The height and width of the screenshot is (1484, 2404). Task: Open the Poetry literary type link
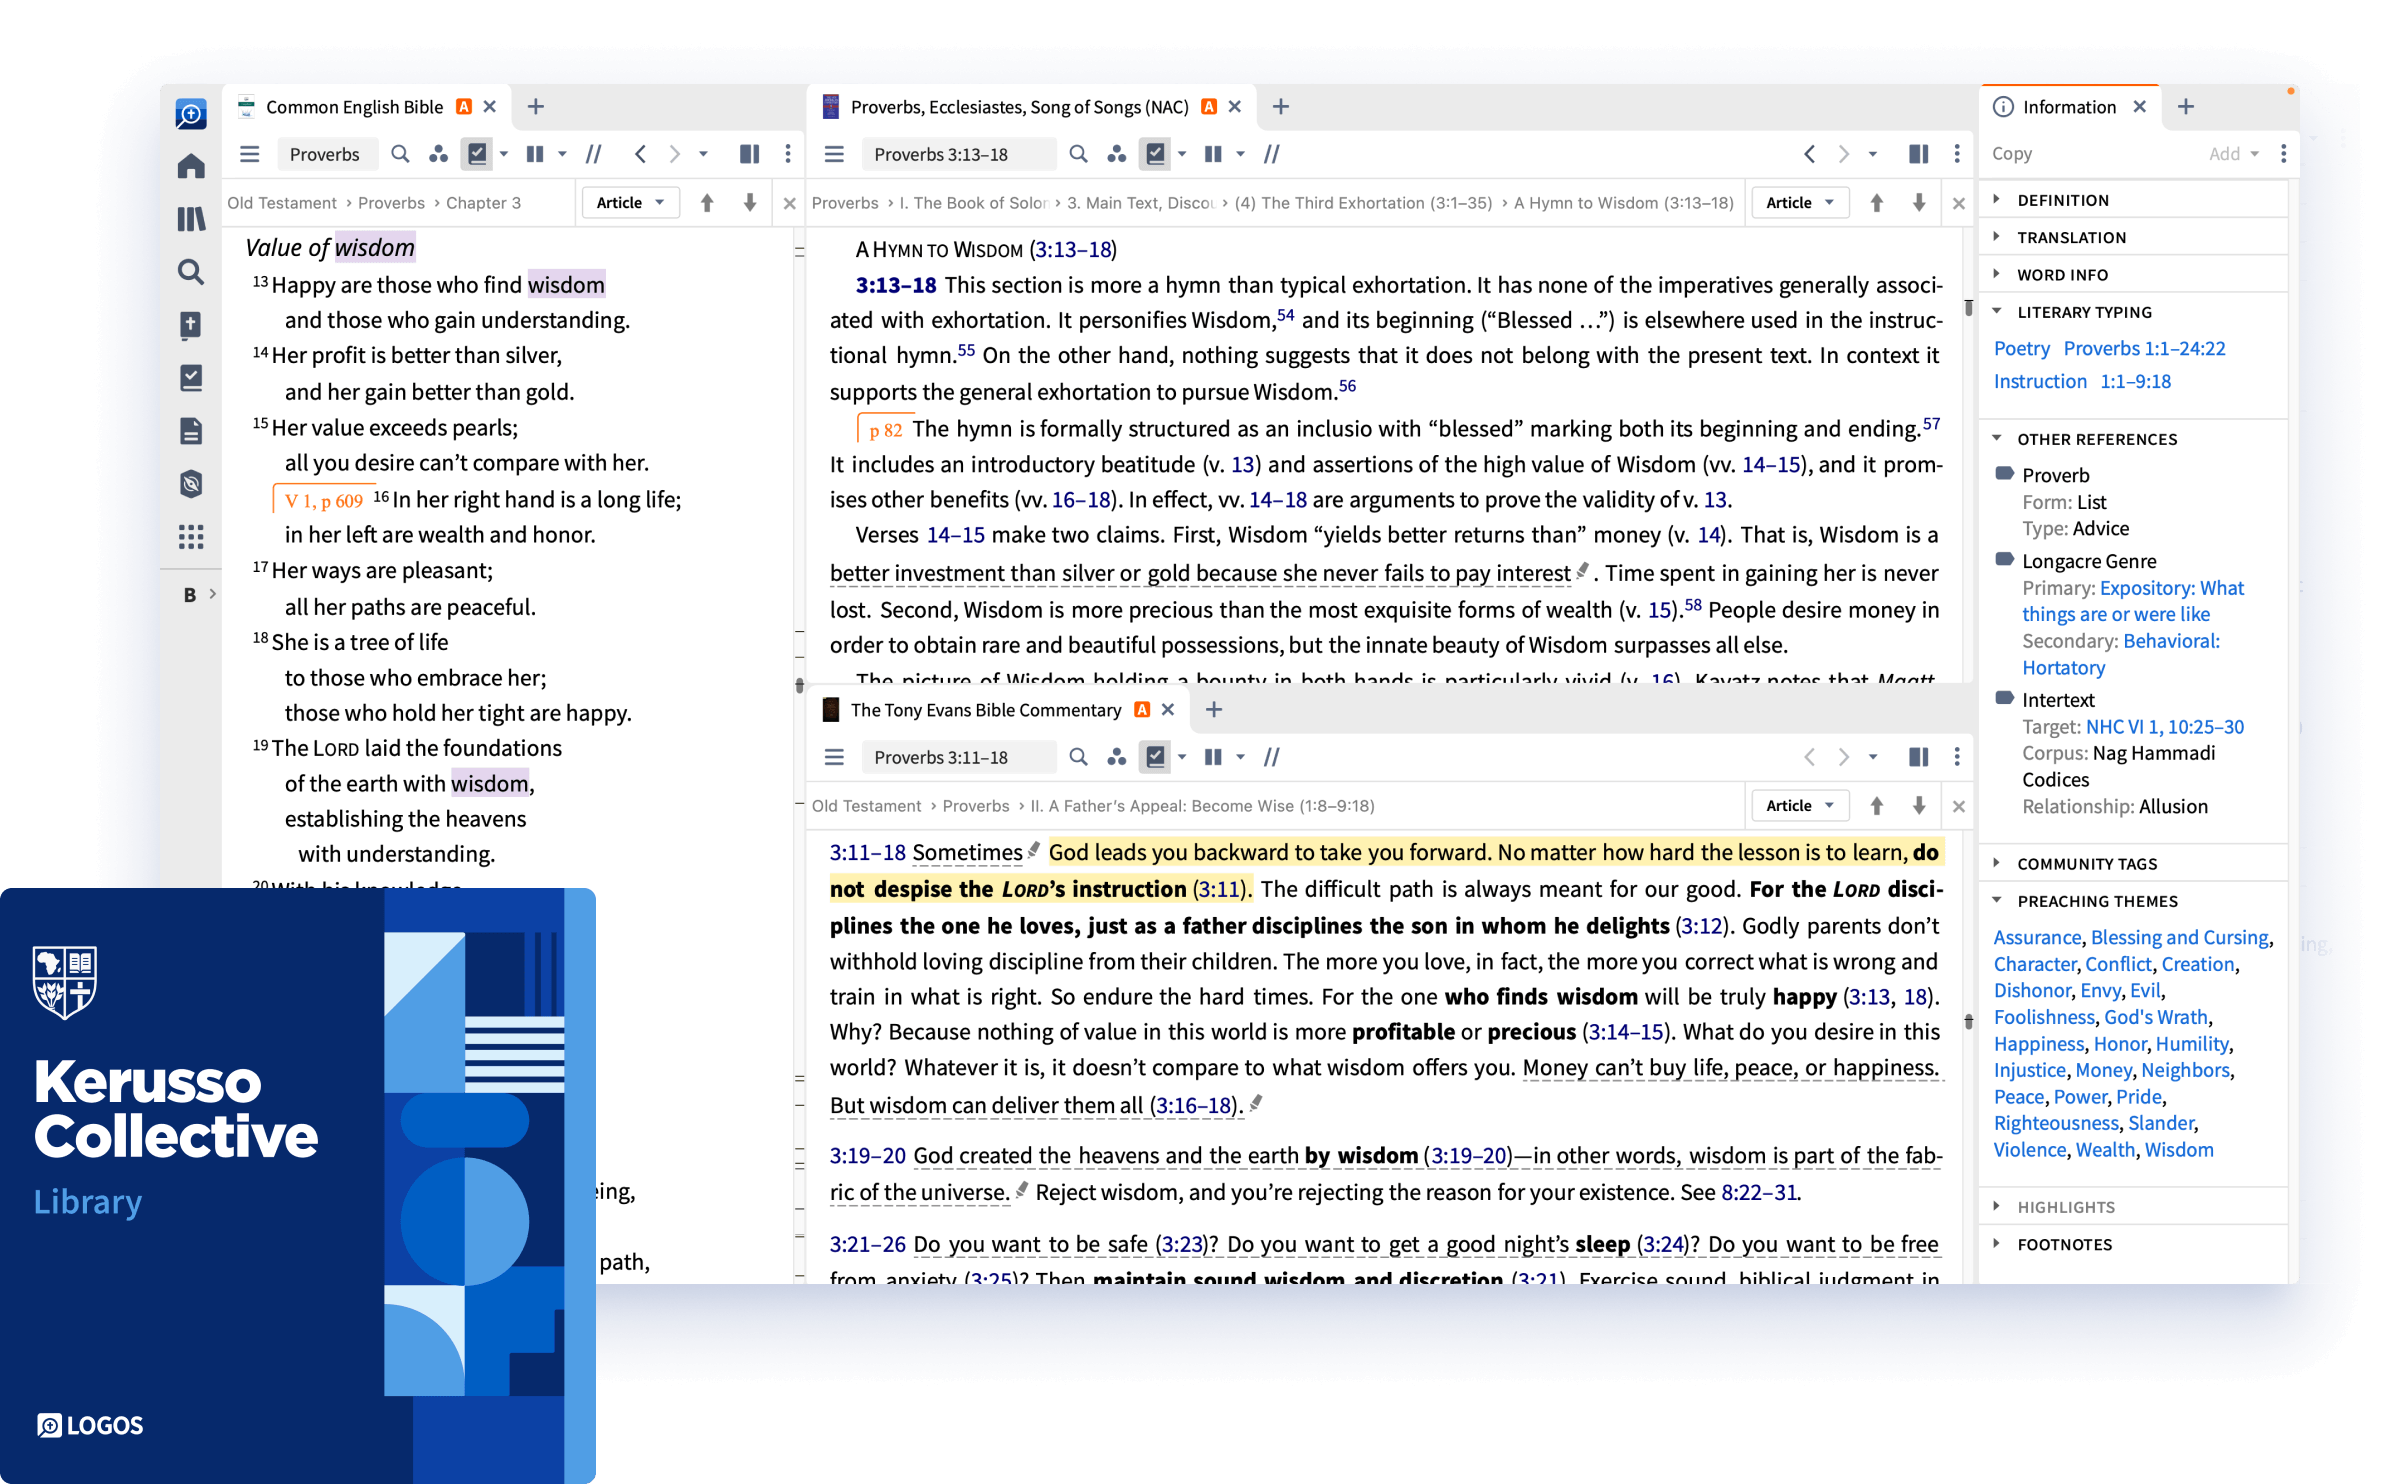click(2022, 349)
